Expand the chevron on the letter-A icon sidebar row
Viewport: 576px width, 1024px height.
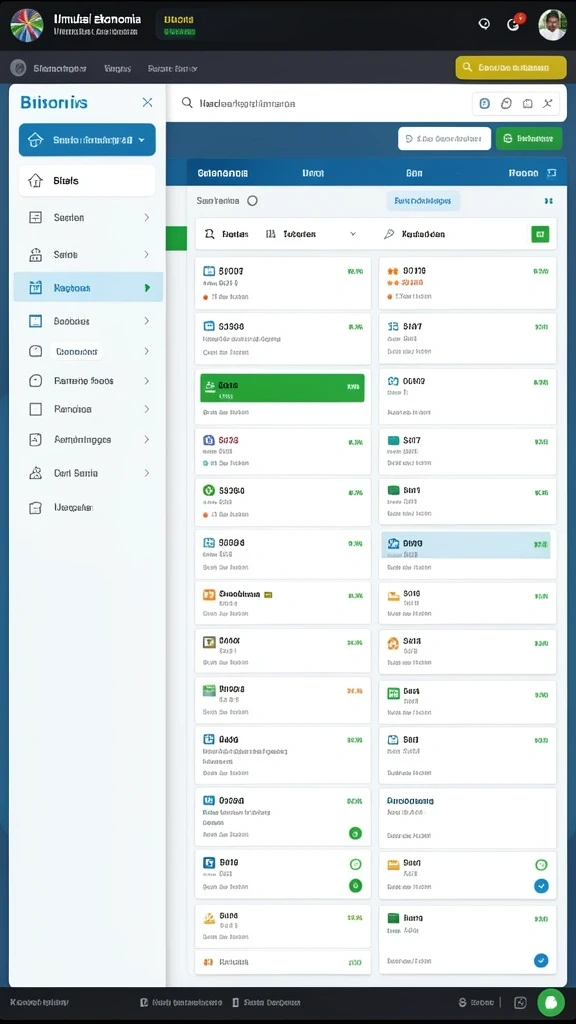(147, 440)
